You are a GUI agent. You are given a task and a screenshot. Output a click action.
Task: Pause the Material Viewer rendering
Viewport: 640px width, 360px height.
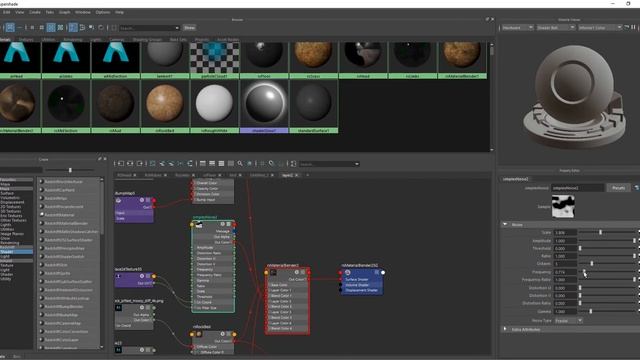pos(633,27)
